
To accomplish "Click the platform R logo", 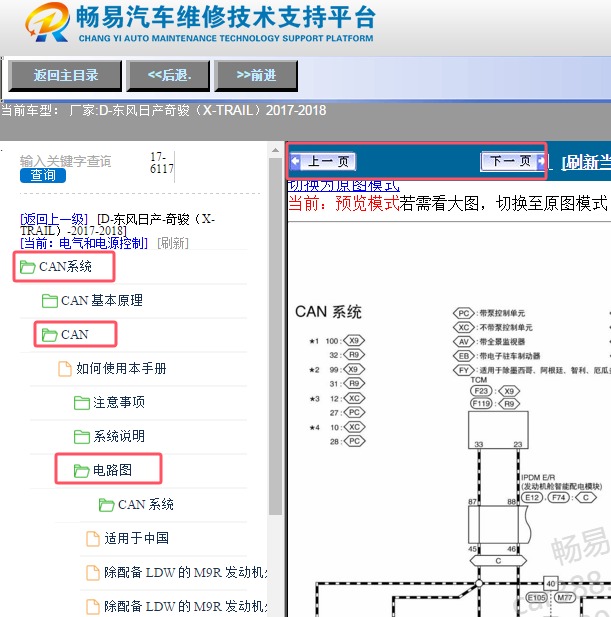I will point(47,22).
